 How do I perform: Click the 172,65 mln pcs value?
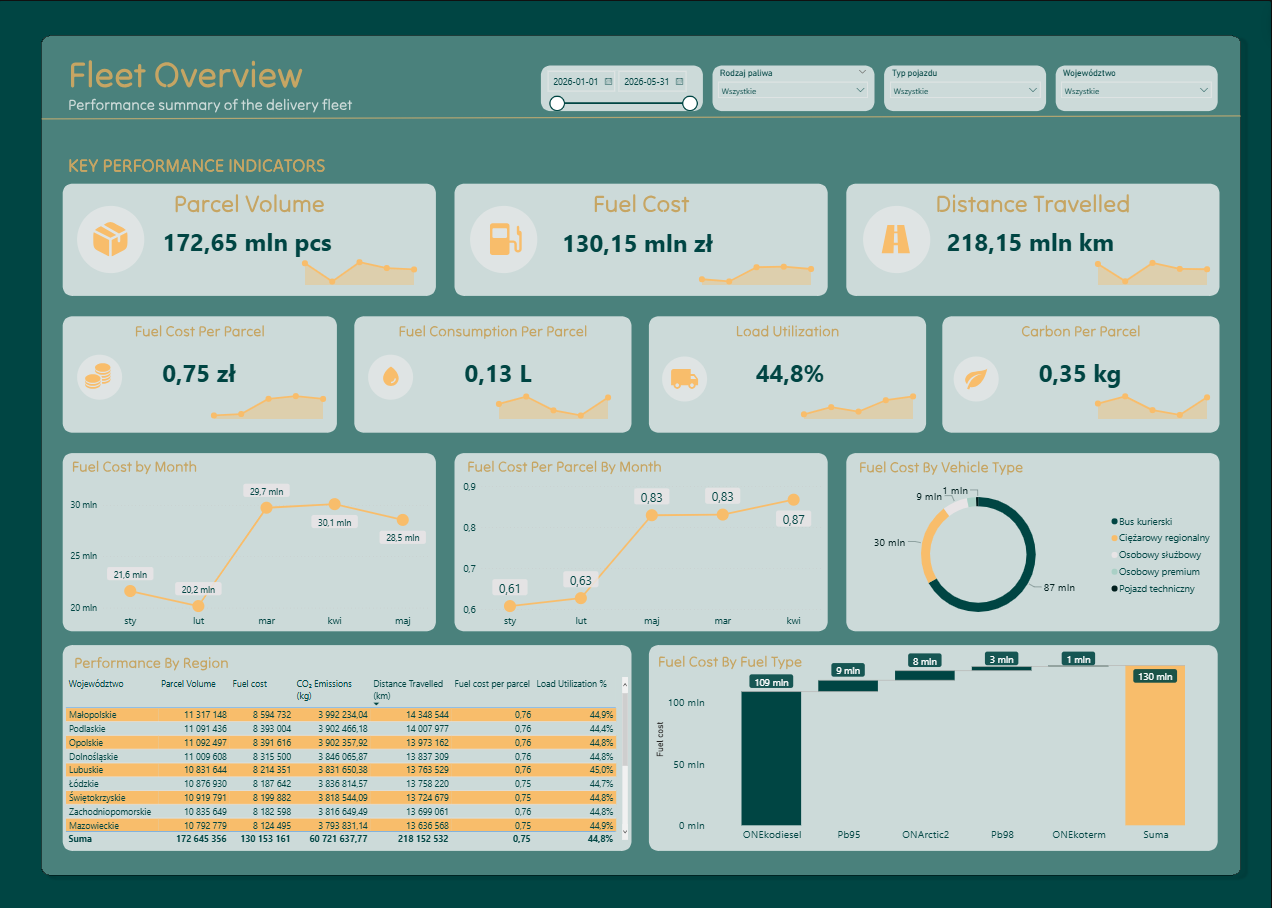tap(247, 243)
